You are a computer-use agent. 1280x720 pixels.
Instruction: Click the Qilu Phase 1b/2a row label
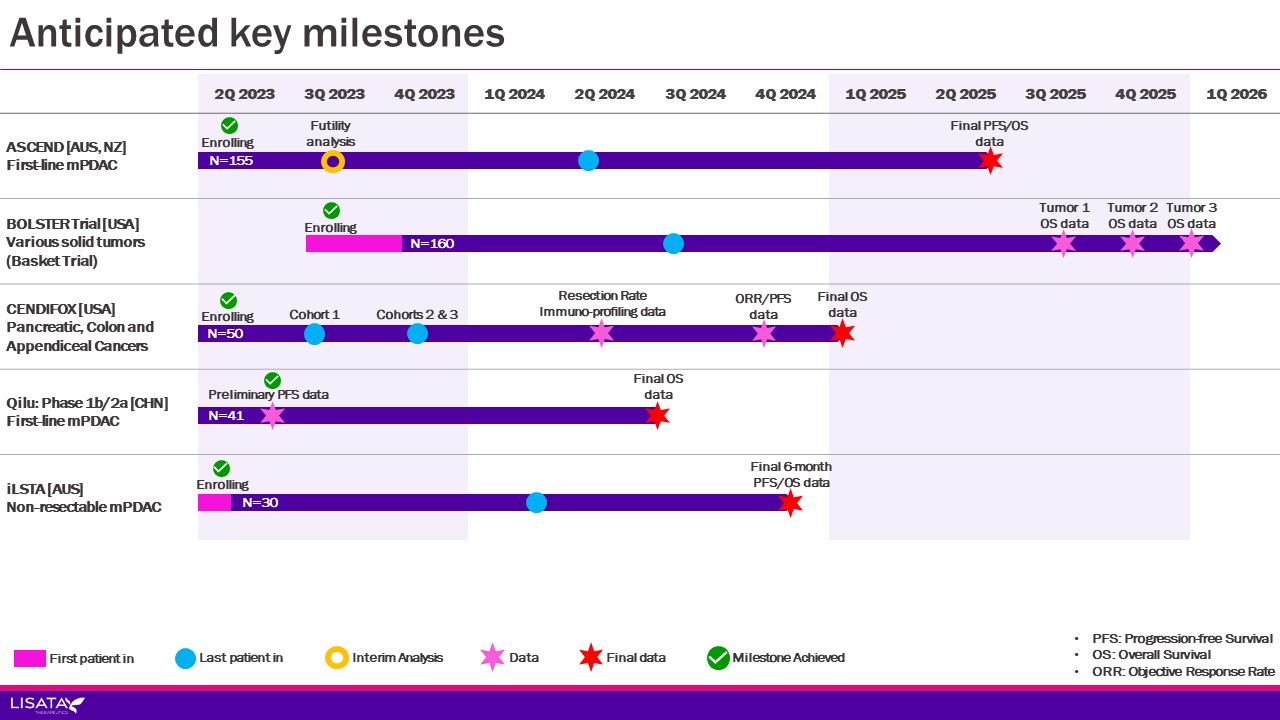click(87, 412)
